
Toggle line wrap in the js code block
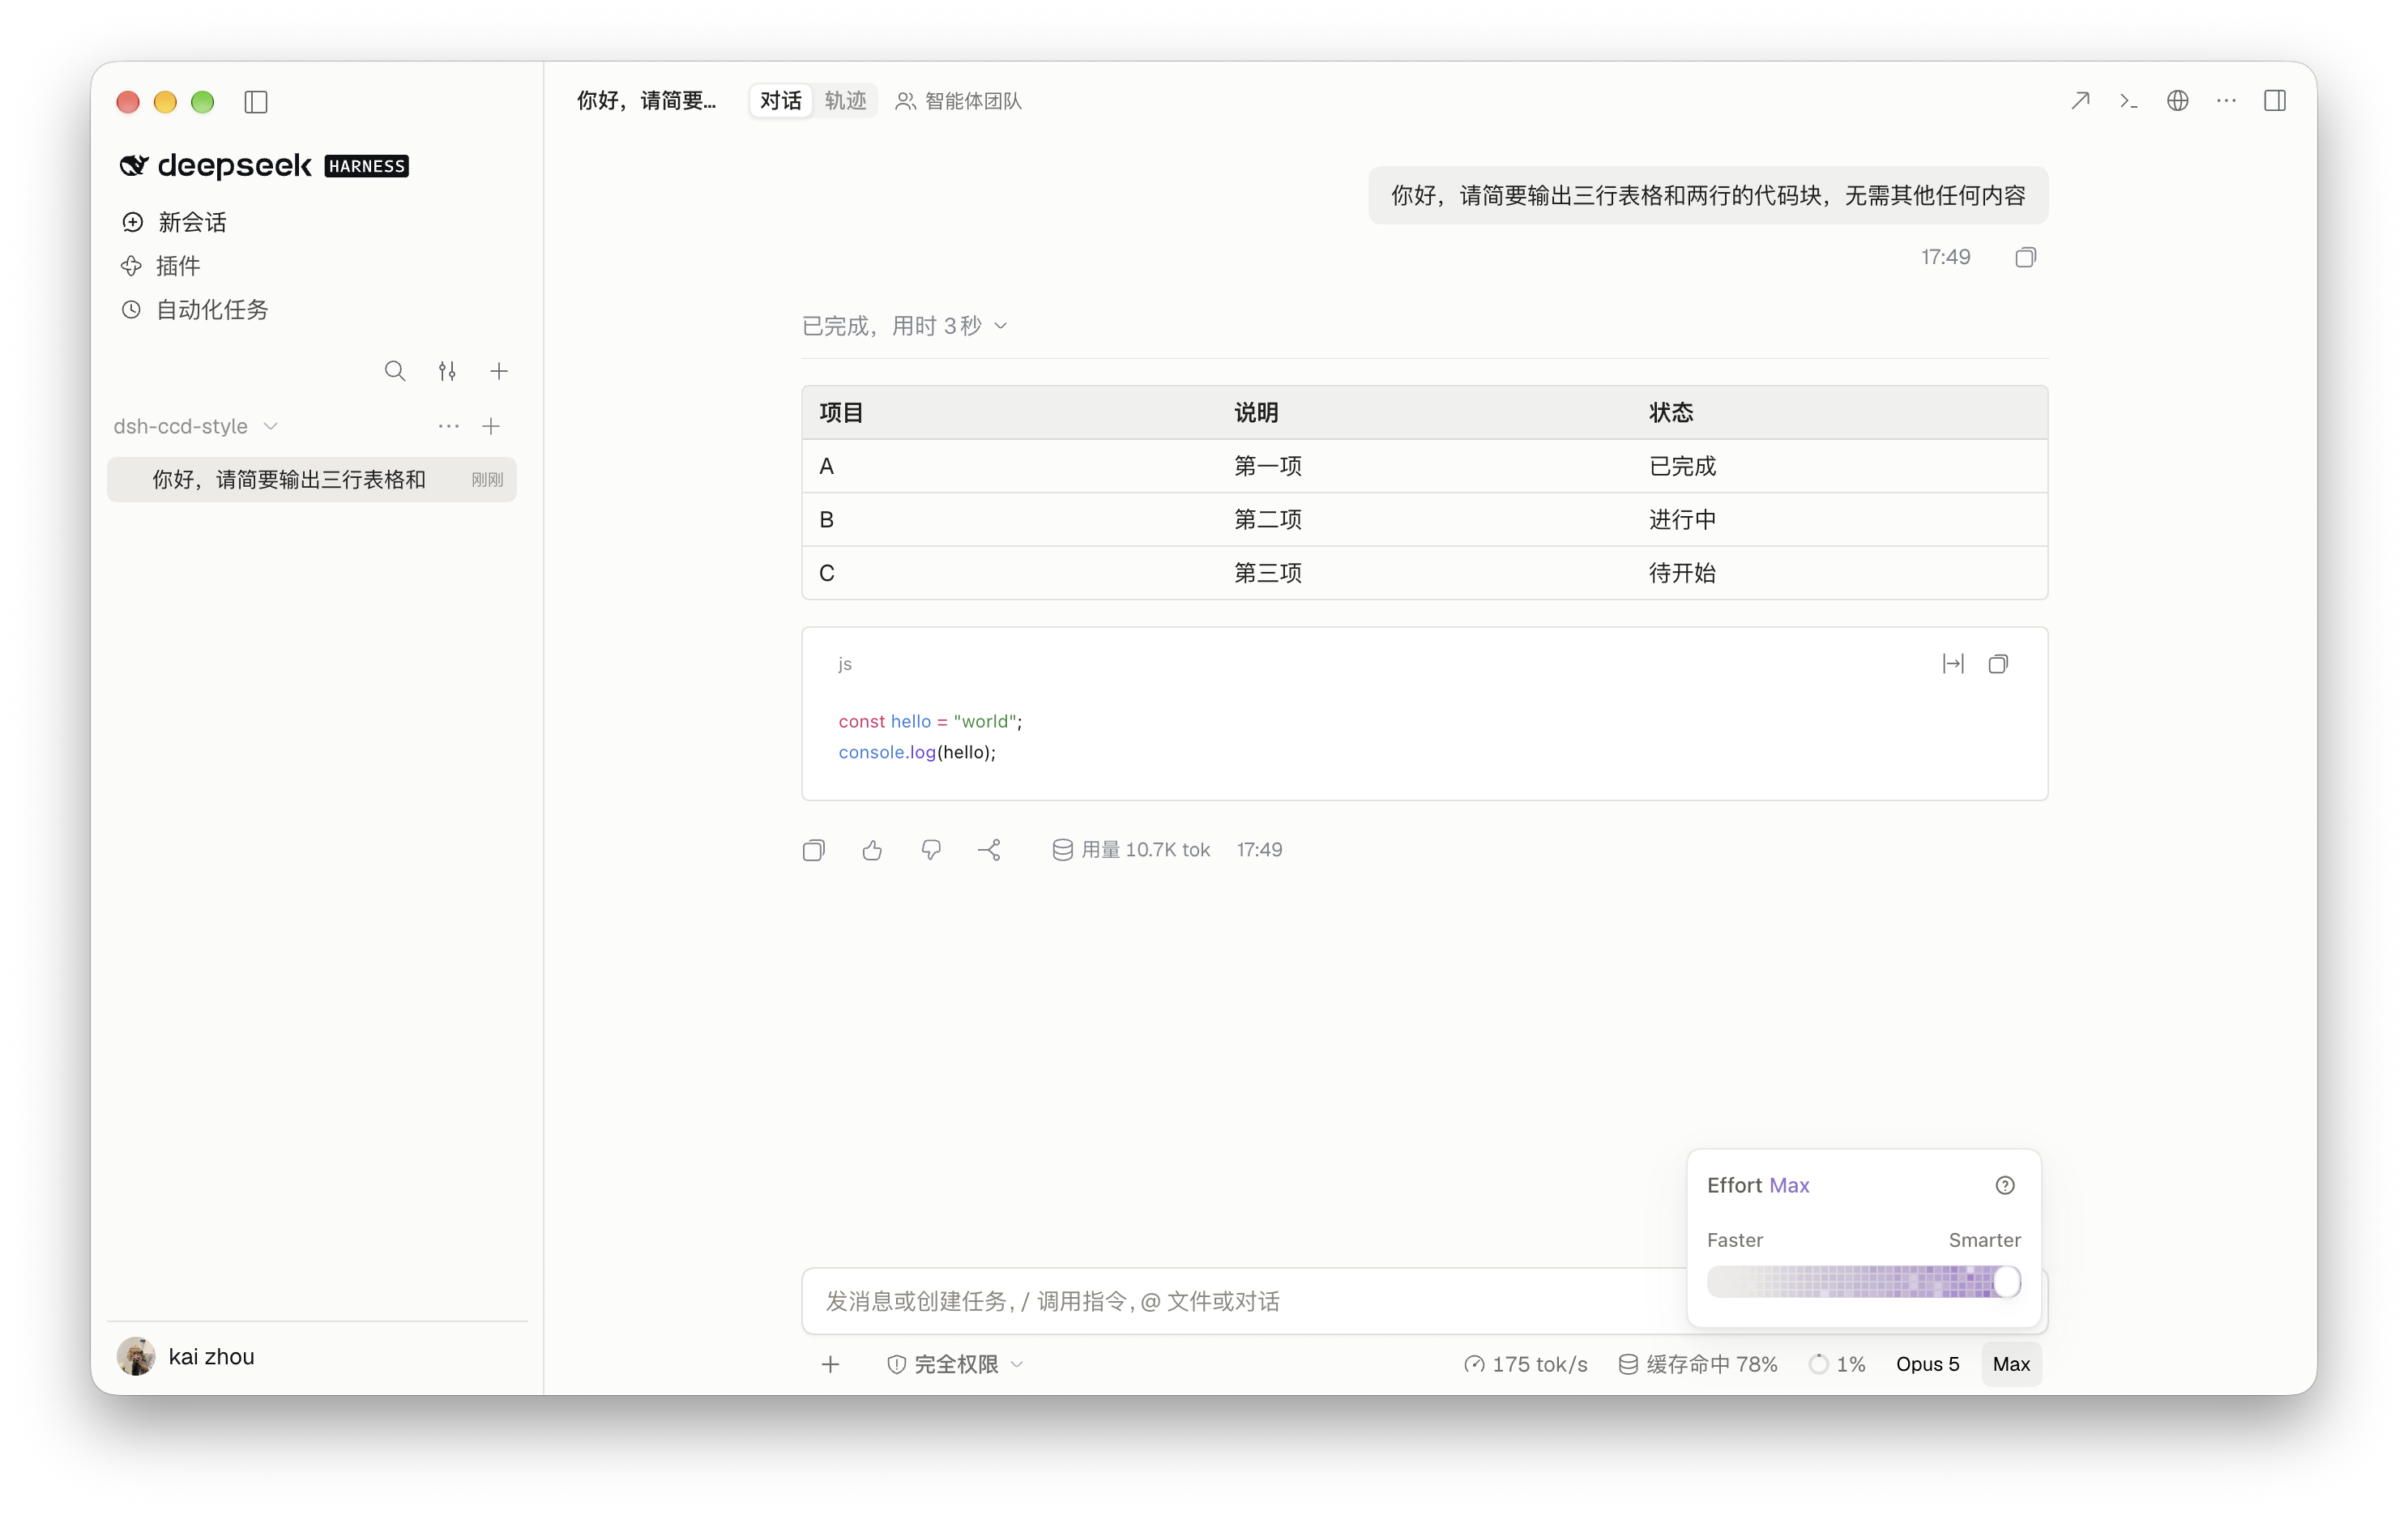point(1953,664)
